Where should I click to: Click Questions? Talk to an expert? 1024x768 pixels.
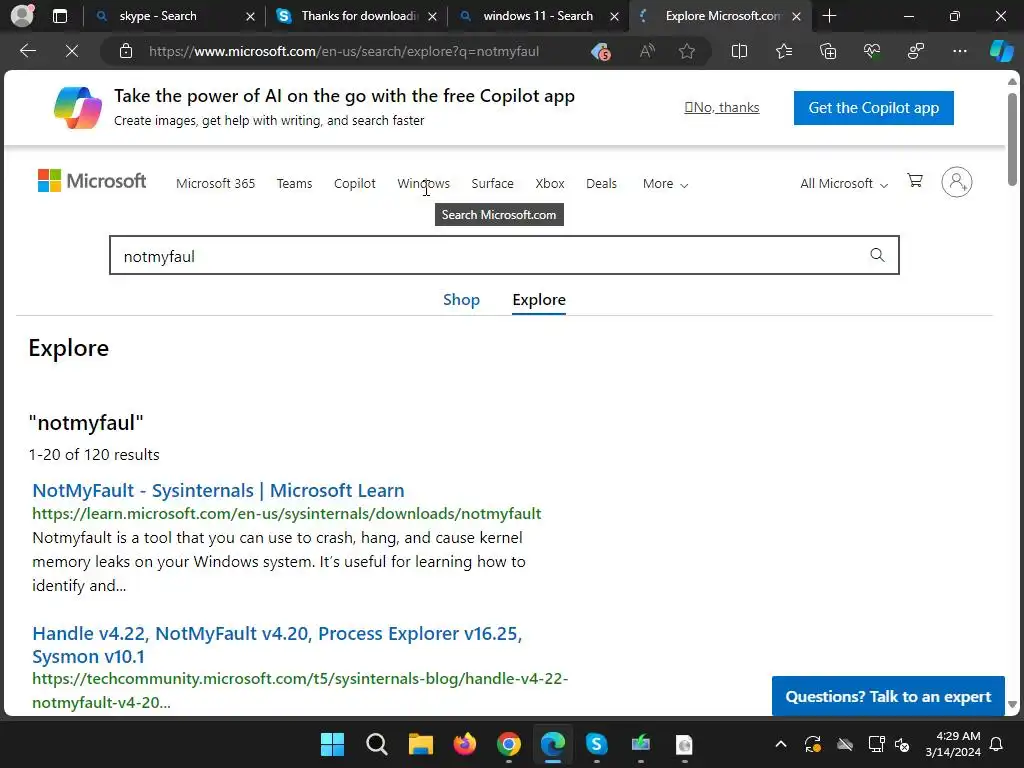[888, 696]
